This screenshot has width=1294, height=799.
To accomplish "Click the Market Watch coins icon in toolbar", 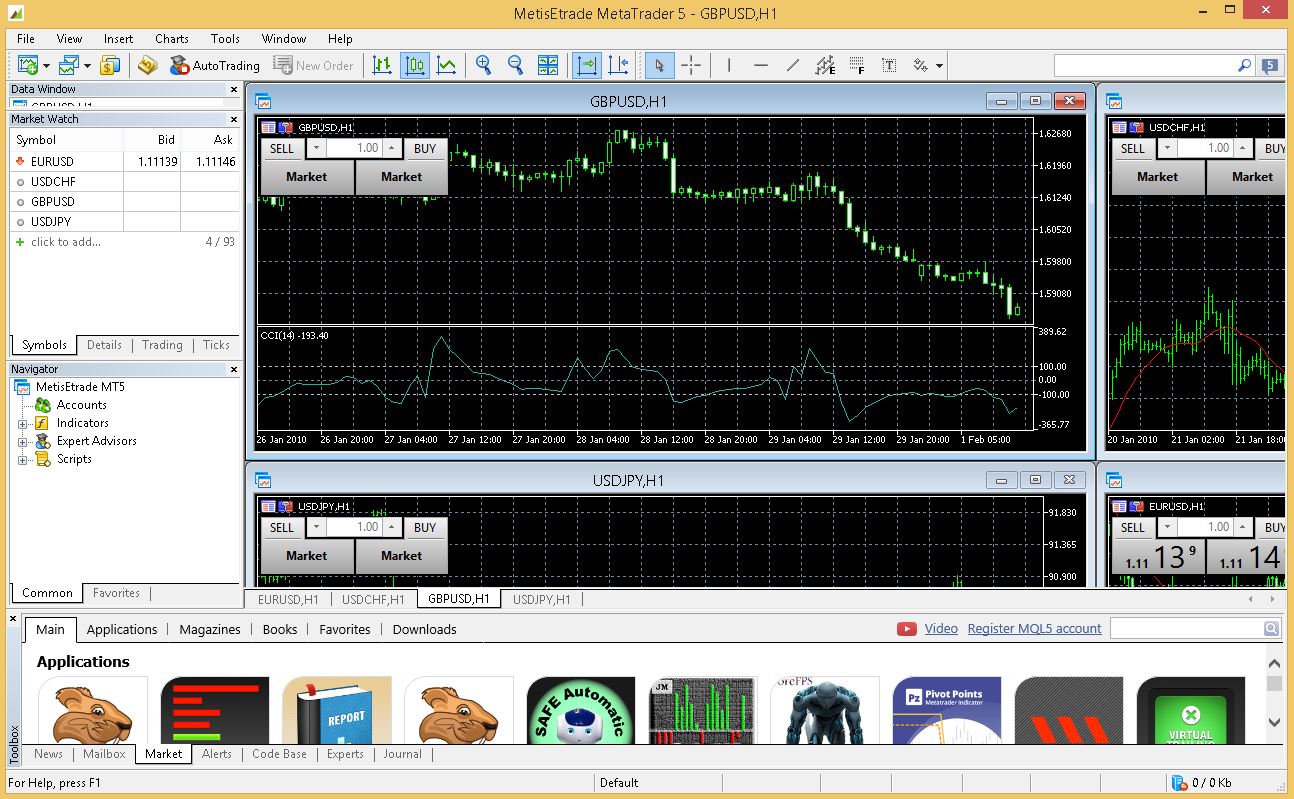I will tap(110, 65).
